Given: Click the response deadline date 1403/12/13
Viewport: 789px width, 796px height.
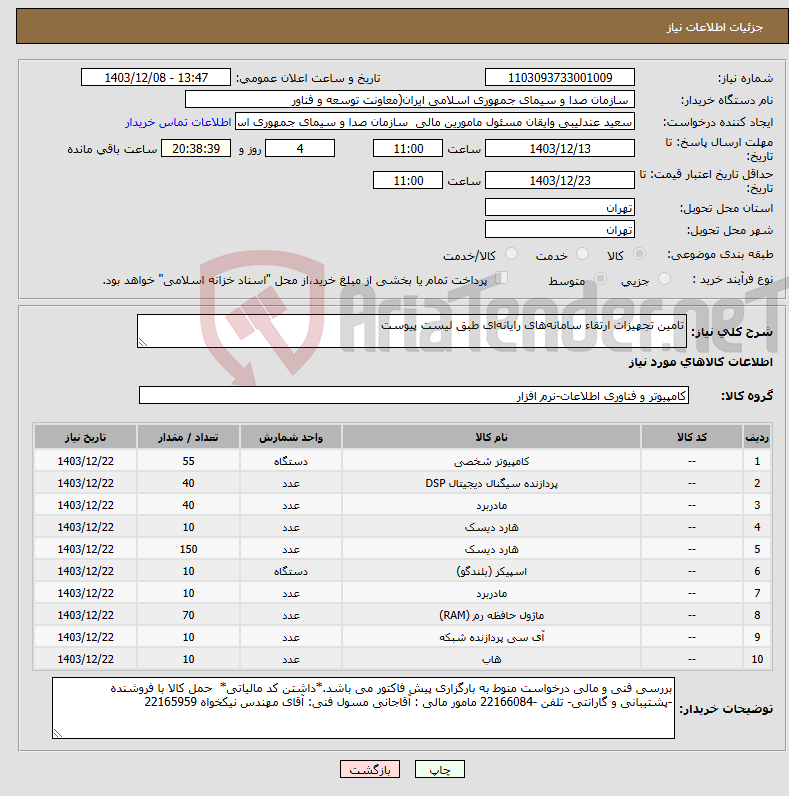Looking at the screenshot, I should [560, 149].
